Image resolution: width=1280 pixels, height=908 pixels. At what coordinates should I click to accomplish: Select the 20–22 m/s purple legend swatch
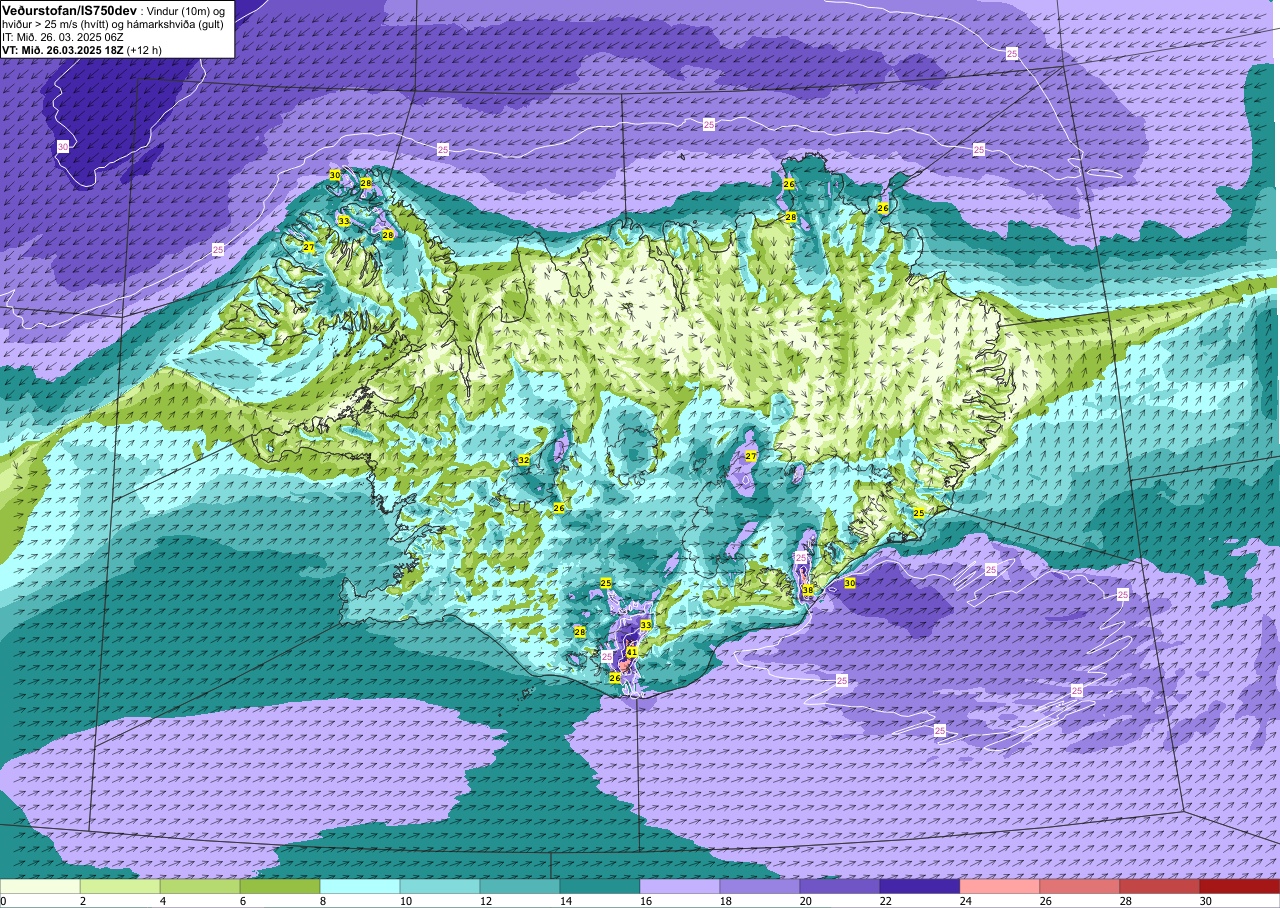pos(840,886)
